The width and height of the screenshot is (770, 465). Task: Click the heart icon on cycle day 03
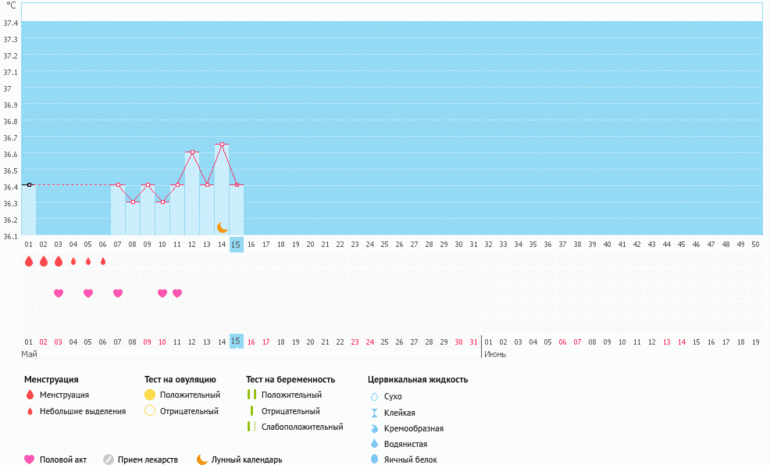[58, 293]
